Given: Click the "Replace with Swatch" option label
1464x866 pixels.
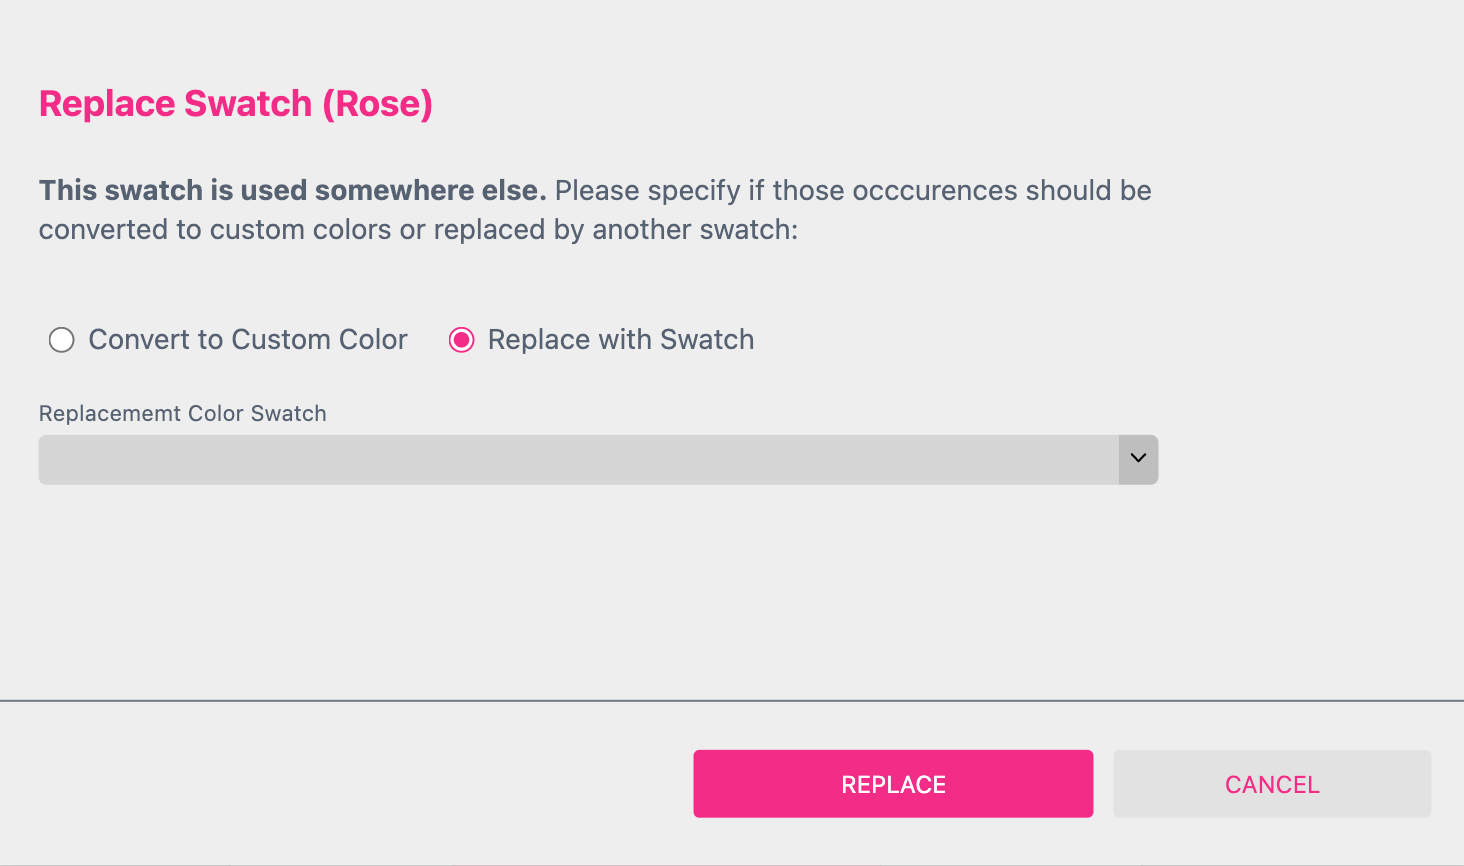Looking at the screenshot, I should tap(620, 340).
